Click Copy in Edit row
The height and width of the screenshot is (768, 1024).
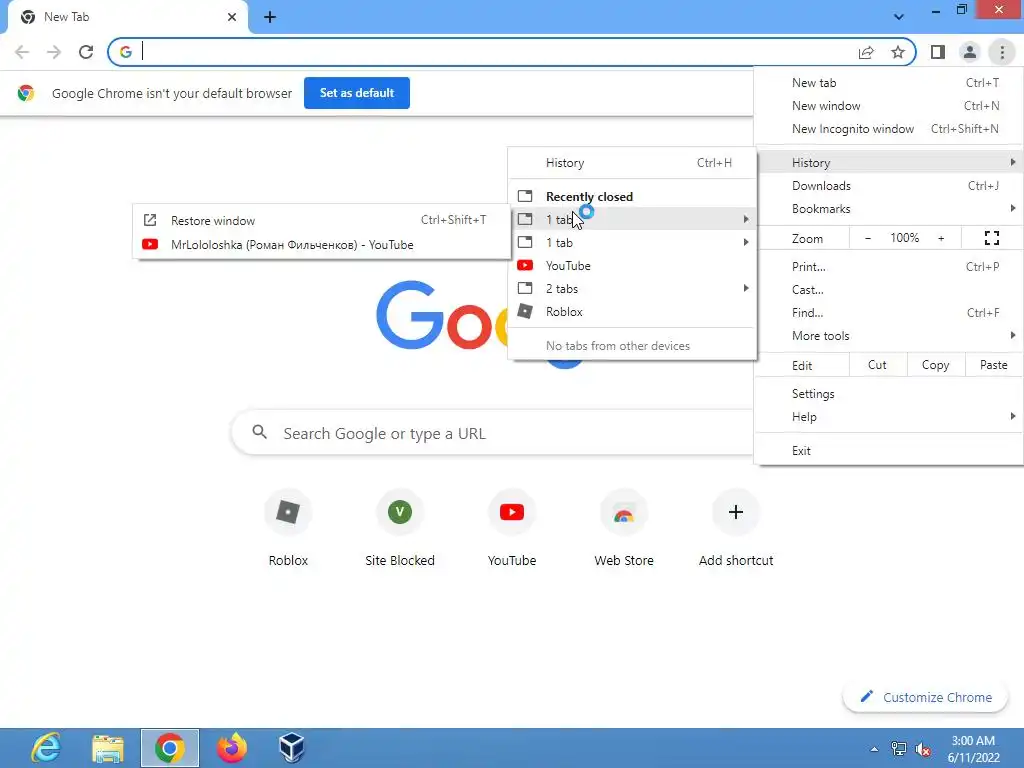[x=936, y=365]
